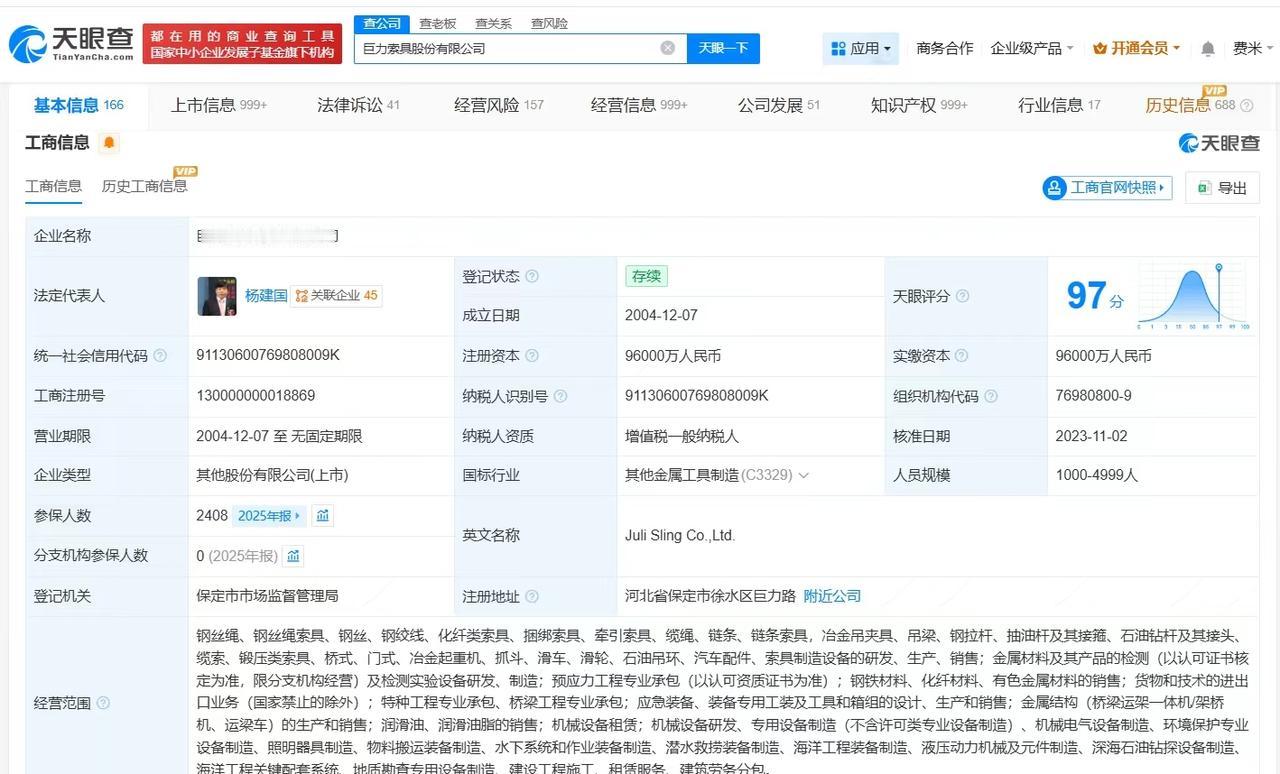Open the 行业信息 tab
The width and height of the screenshot is (1280, 774).
pyautogui.click(x=1059, y=105)
